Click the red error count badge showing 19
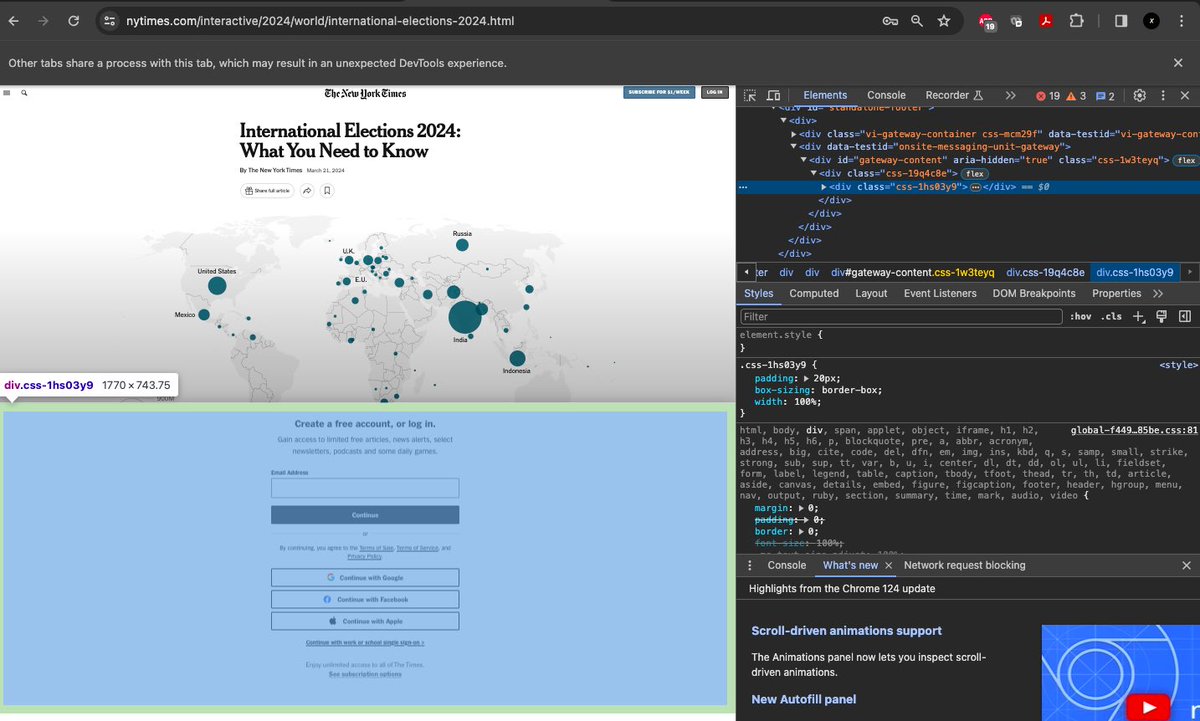 pos(1048,95)
